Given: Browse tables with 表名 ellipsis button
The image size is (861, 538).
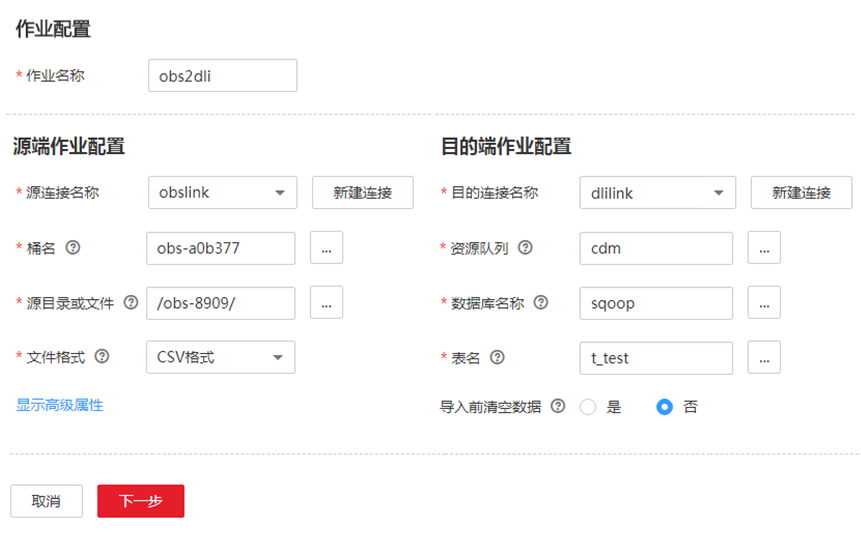Looking at the screenshot, I should [x=764, y=357].
